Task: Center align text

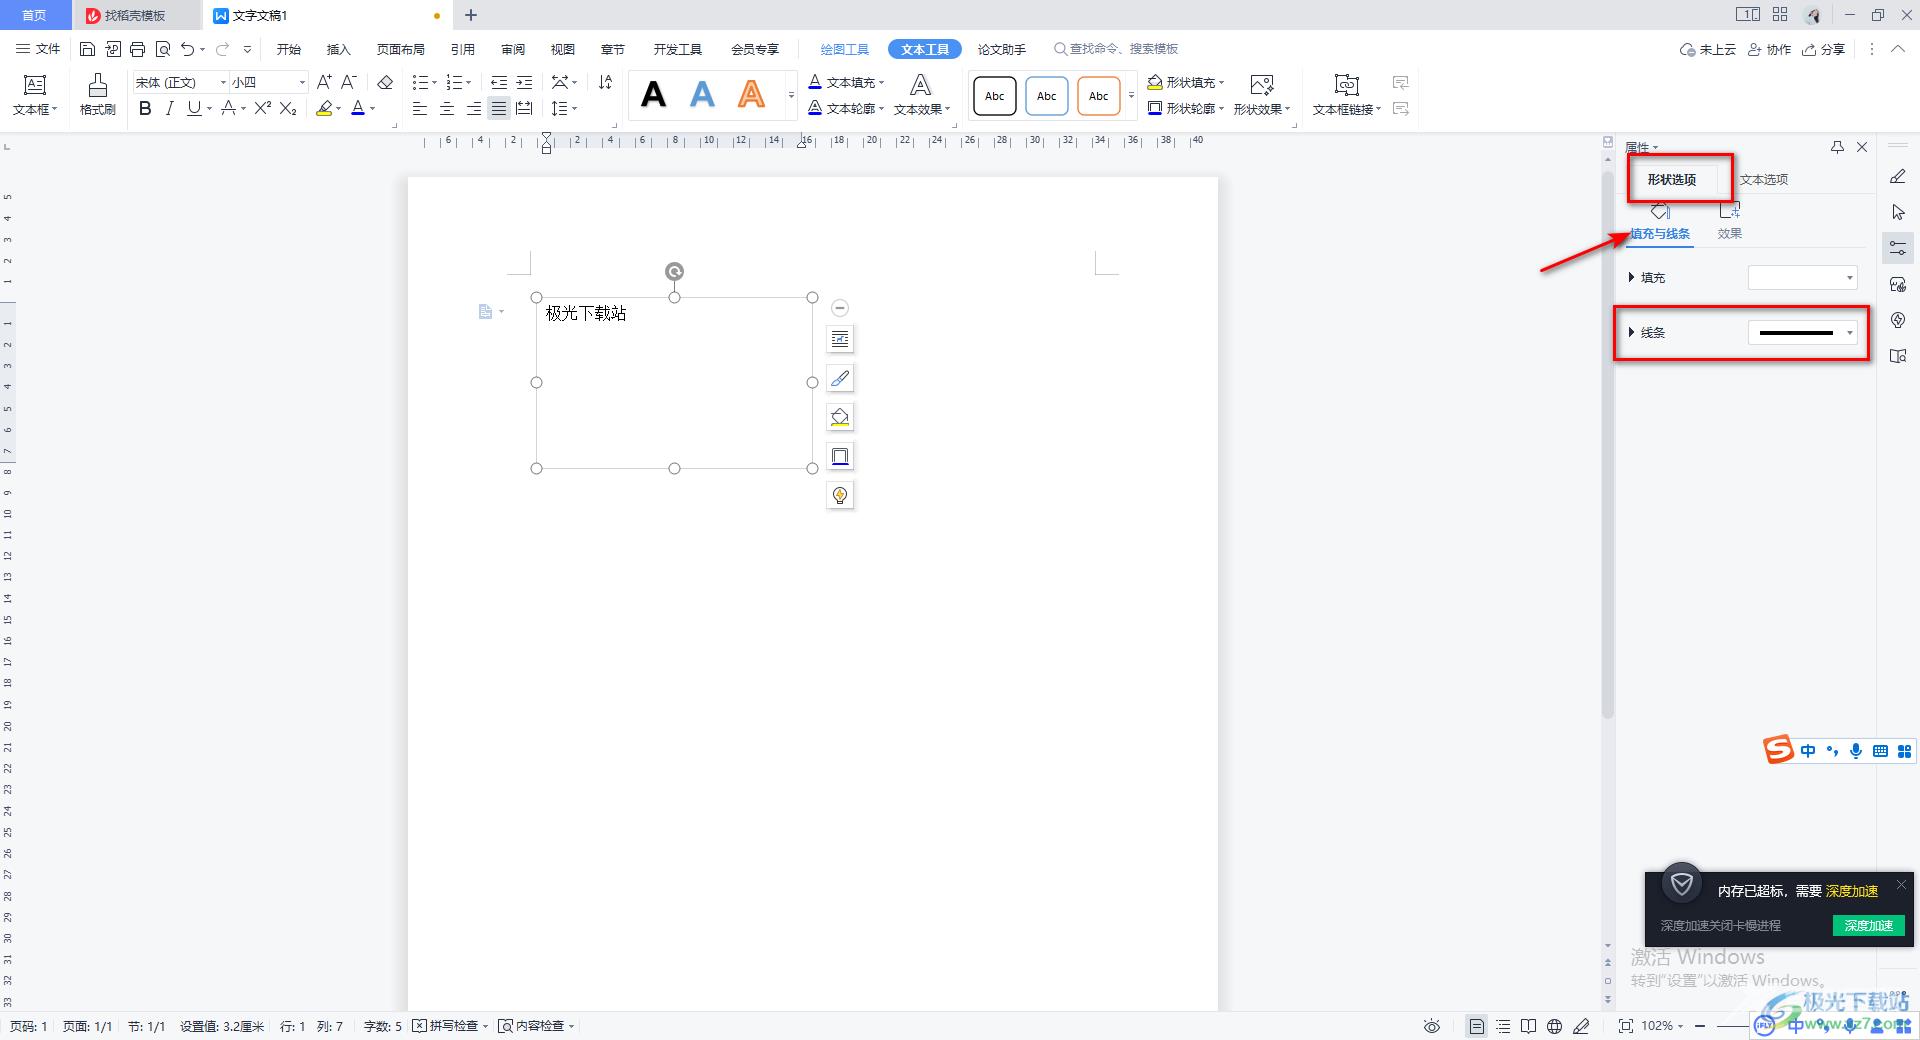Action: pyautogui.click(x=447, y=108)
